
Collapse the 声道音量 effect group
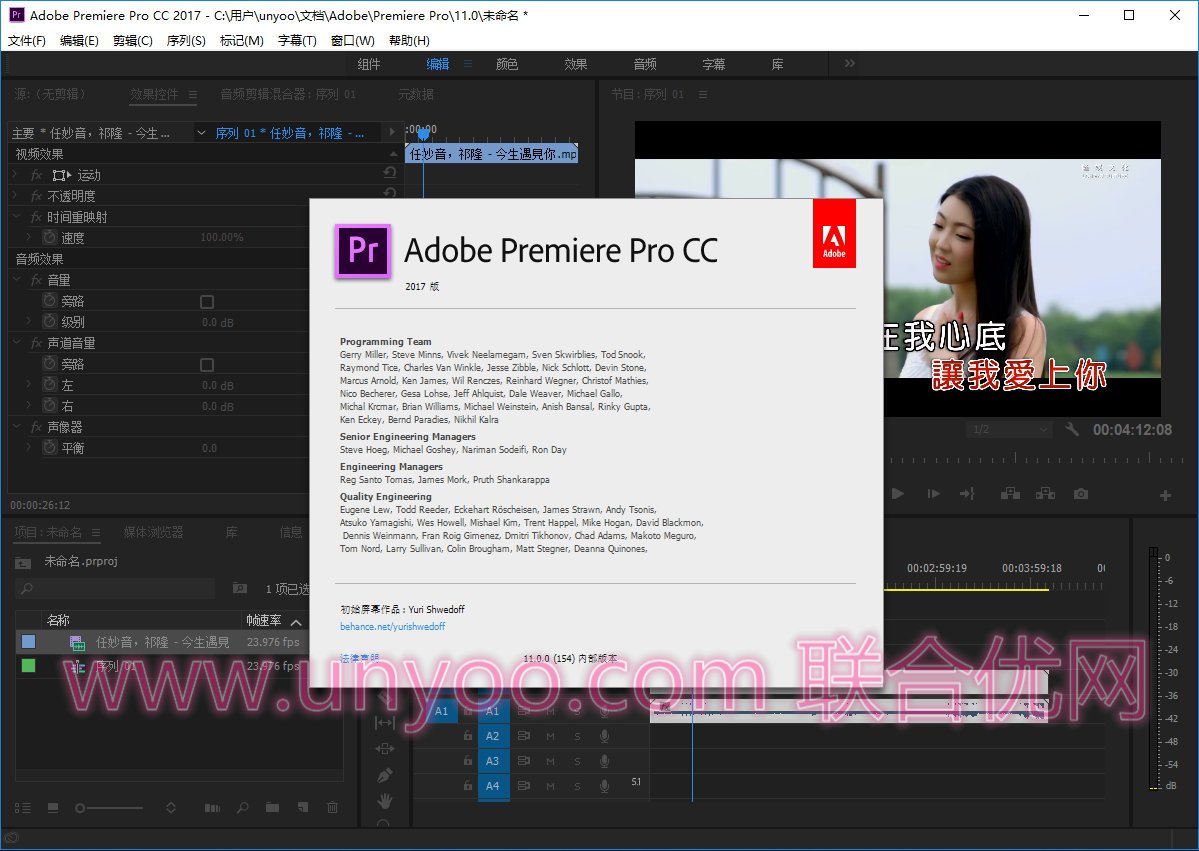pyautogui.click(x=15, y=343)
